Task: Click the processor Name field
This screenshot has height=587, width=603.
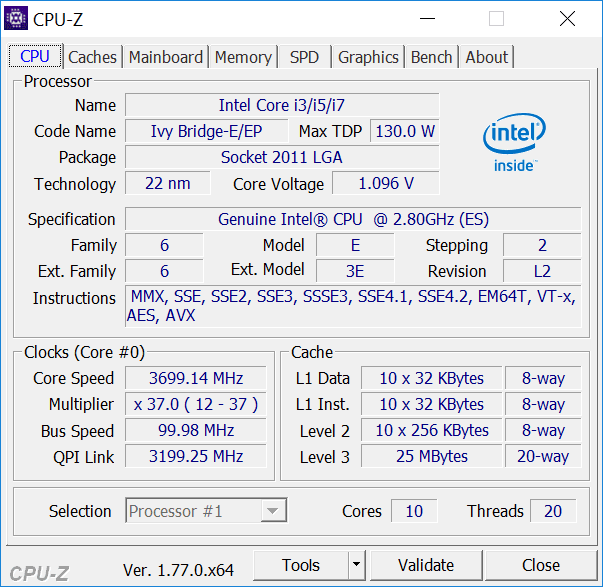Action: click(282, 105)
